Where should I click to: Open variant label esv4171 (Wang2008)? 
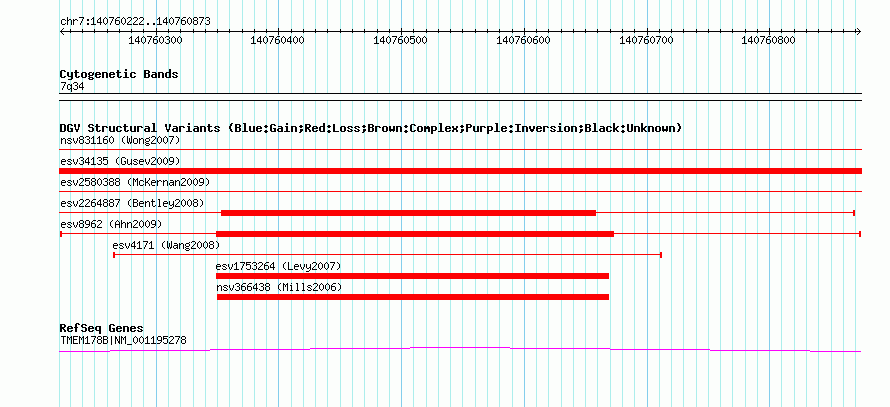[x=166, y=245]
